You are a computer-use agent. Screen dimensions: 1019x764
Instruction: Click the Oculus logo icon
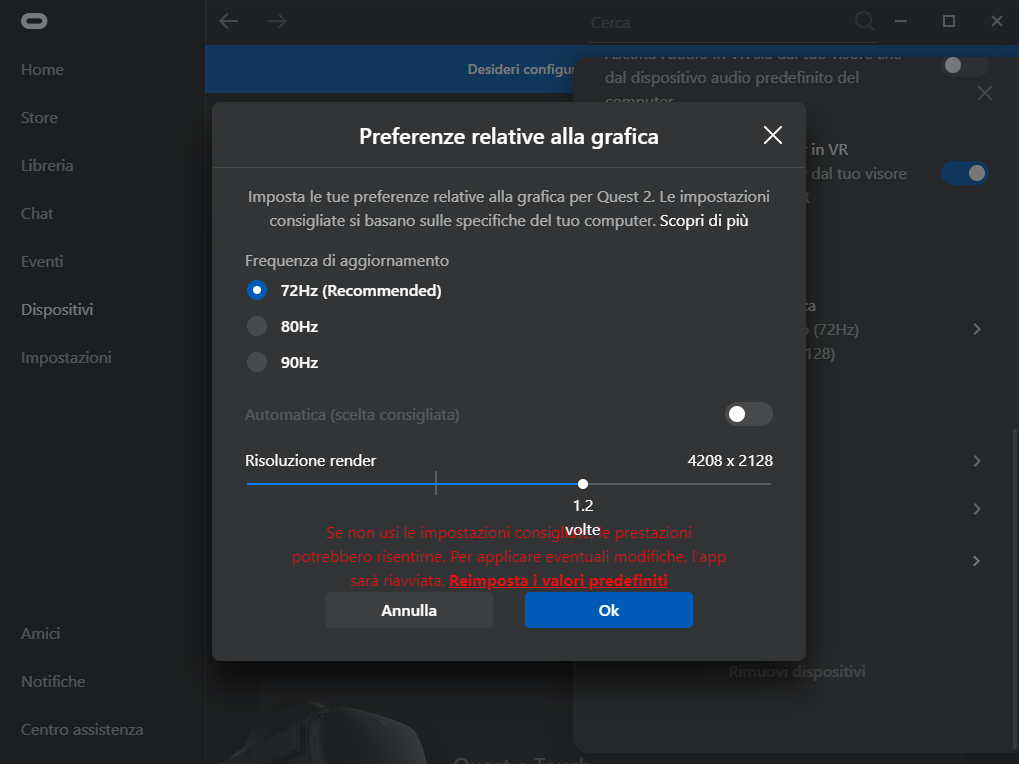(34, 21)
